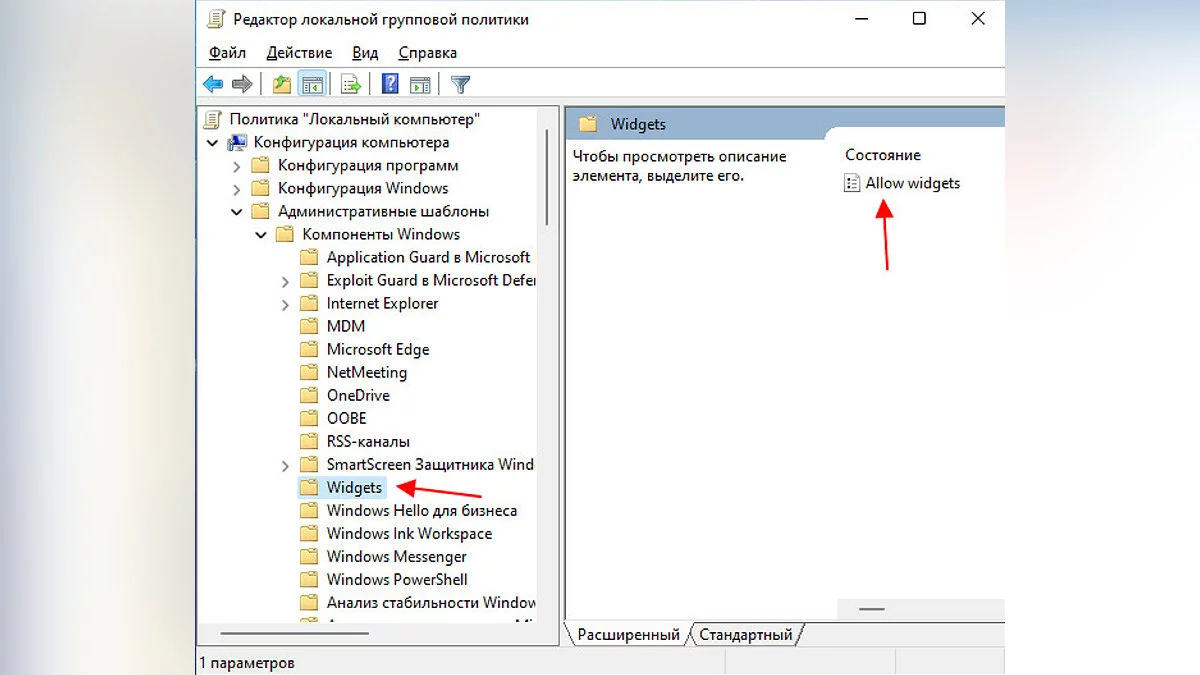The width and height of the screenshot is (1200, 675).
Task: Click the Export list toolbar icon
Action: tap(351, 85)
